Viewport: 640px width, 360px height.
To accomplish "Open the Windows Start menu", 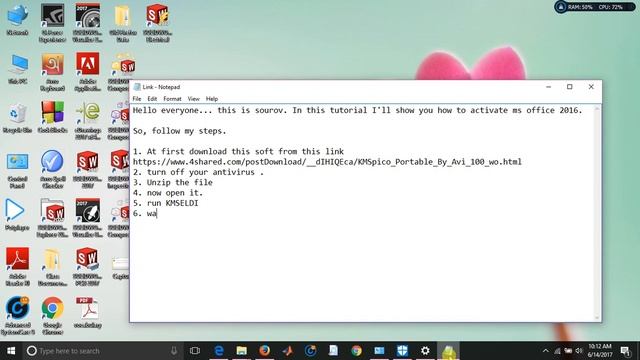I will pyautogui.click(x=11, y=351).
